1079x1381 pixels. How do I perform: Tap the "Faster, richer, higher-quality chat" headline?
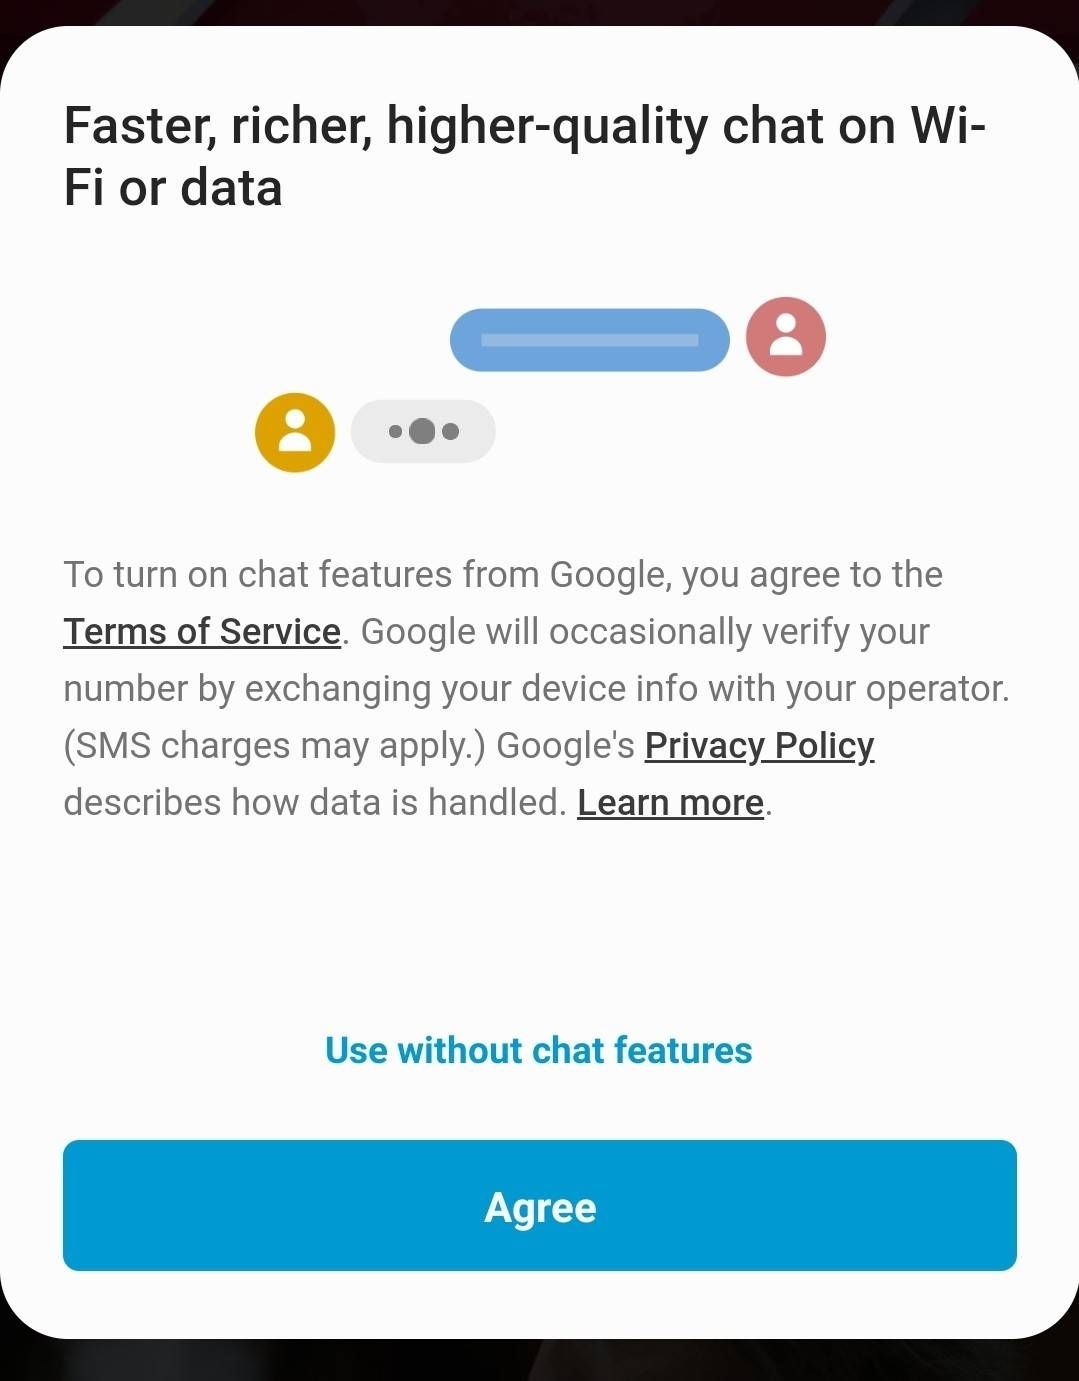[524, 127]
